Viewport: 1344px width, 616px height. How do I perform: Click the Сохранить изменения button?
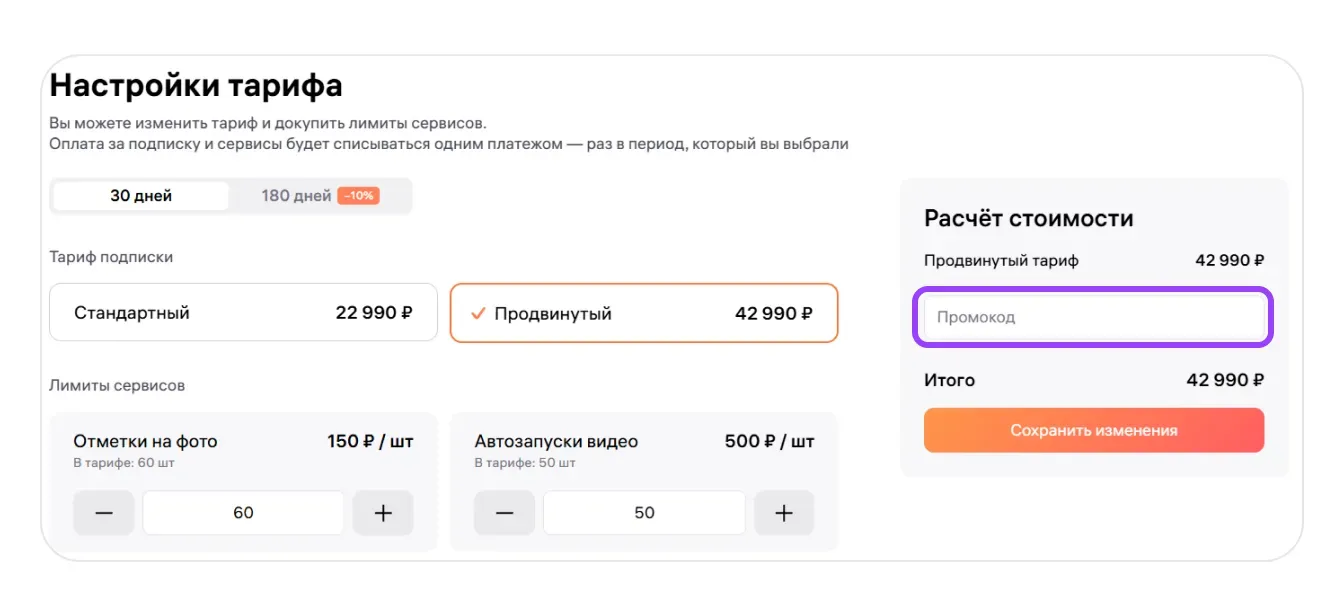1093,430
